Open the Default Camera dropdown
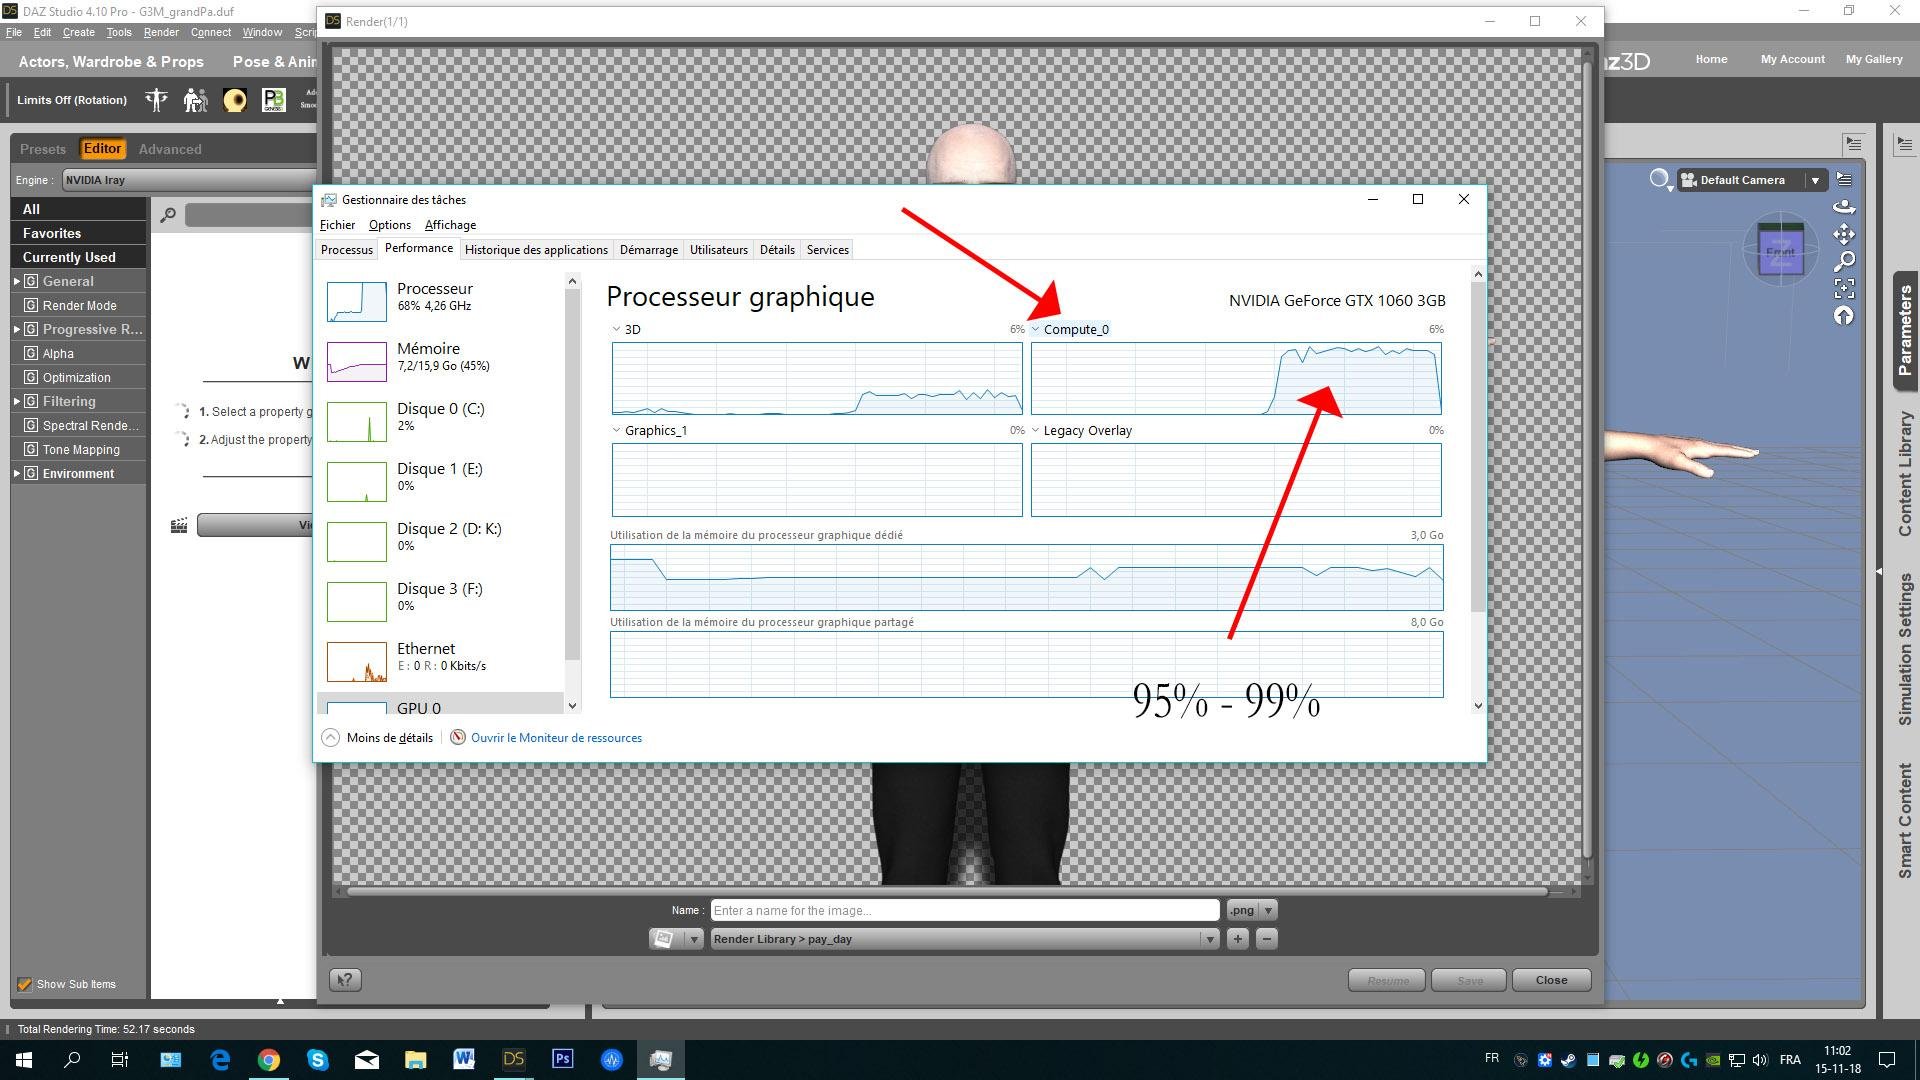The image size is (1920, 1080). pyautogui.click(x=1814, y=180)
